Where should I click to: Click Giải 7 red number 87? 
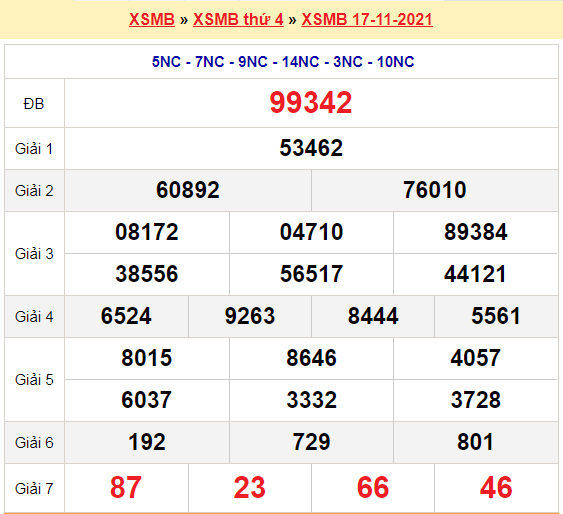126,487
